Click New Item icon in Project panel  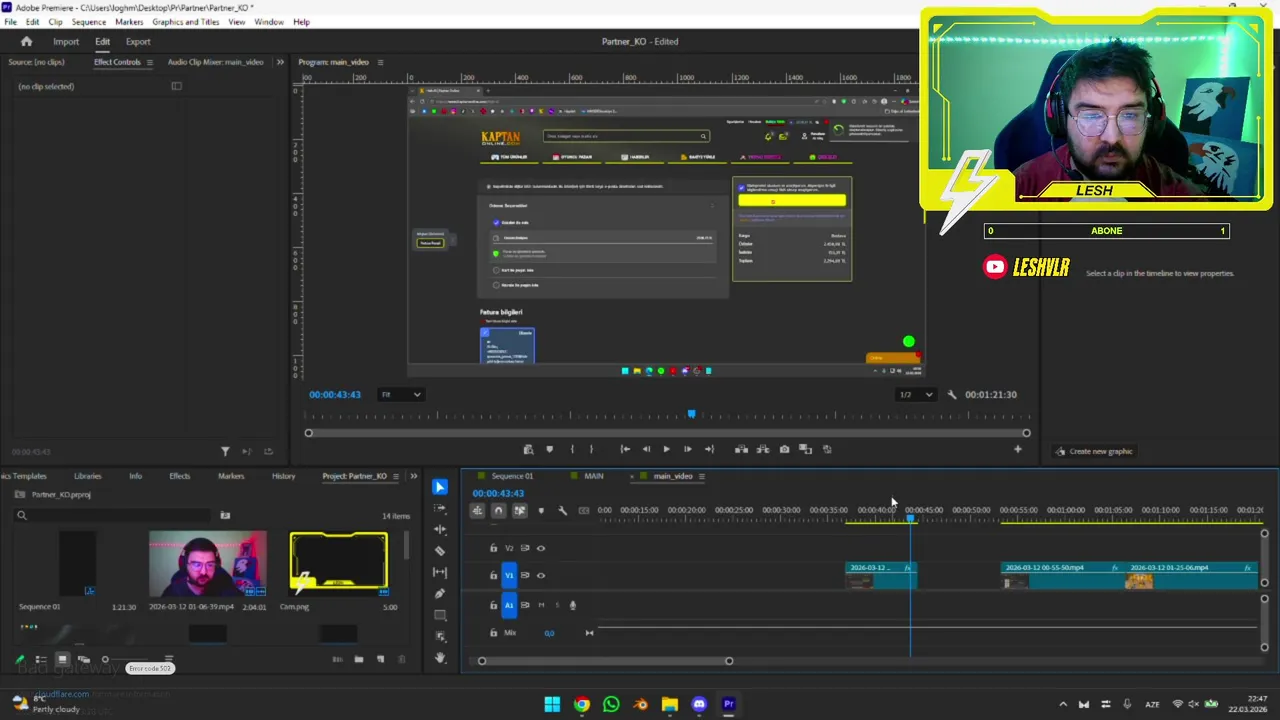(380, 659)
